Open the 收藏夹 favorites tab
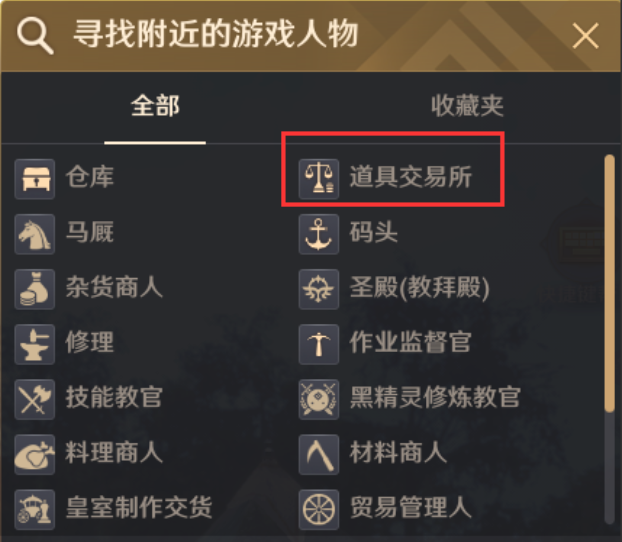This screenshot has height=542, width=622. click(x=467, y=105)
